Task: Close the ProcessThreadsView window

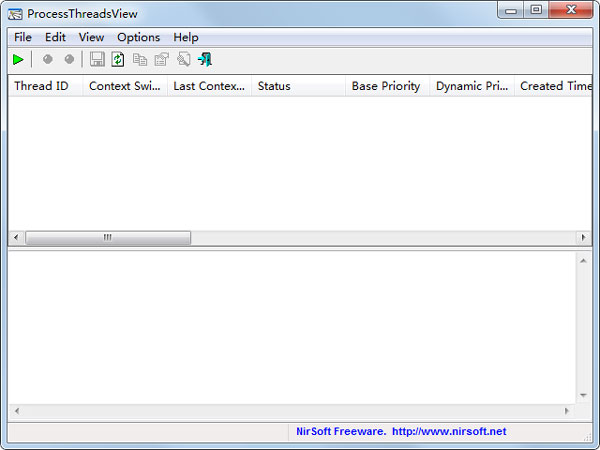Action: (571, 10)
